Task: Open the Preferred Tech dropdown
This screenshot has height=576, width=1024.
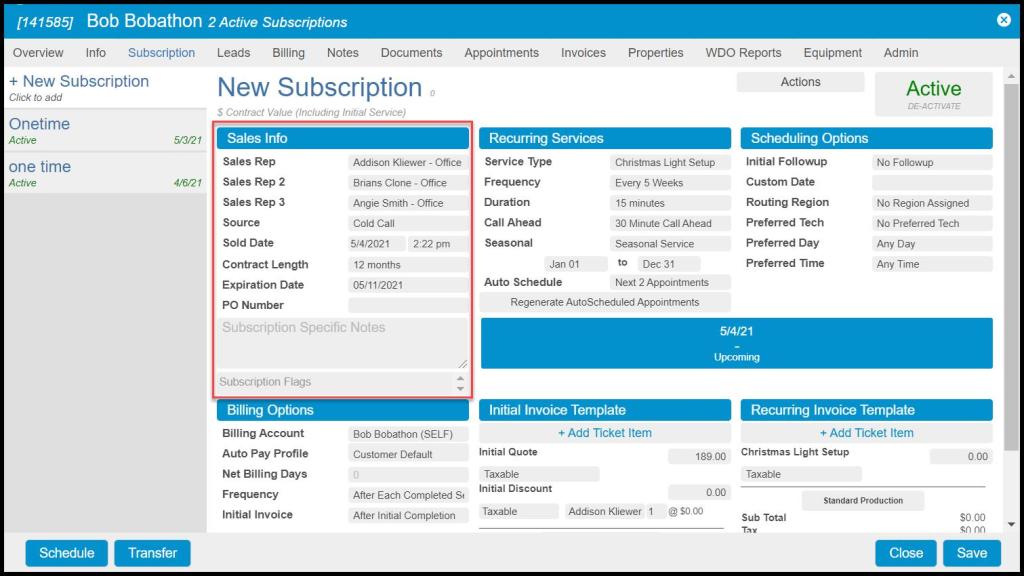Action: coord(932,224)
